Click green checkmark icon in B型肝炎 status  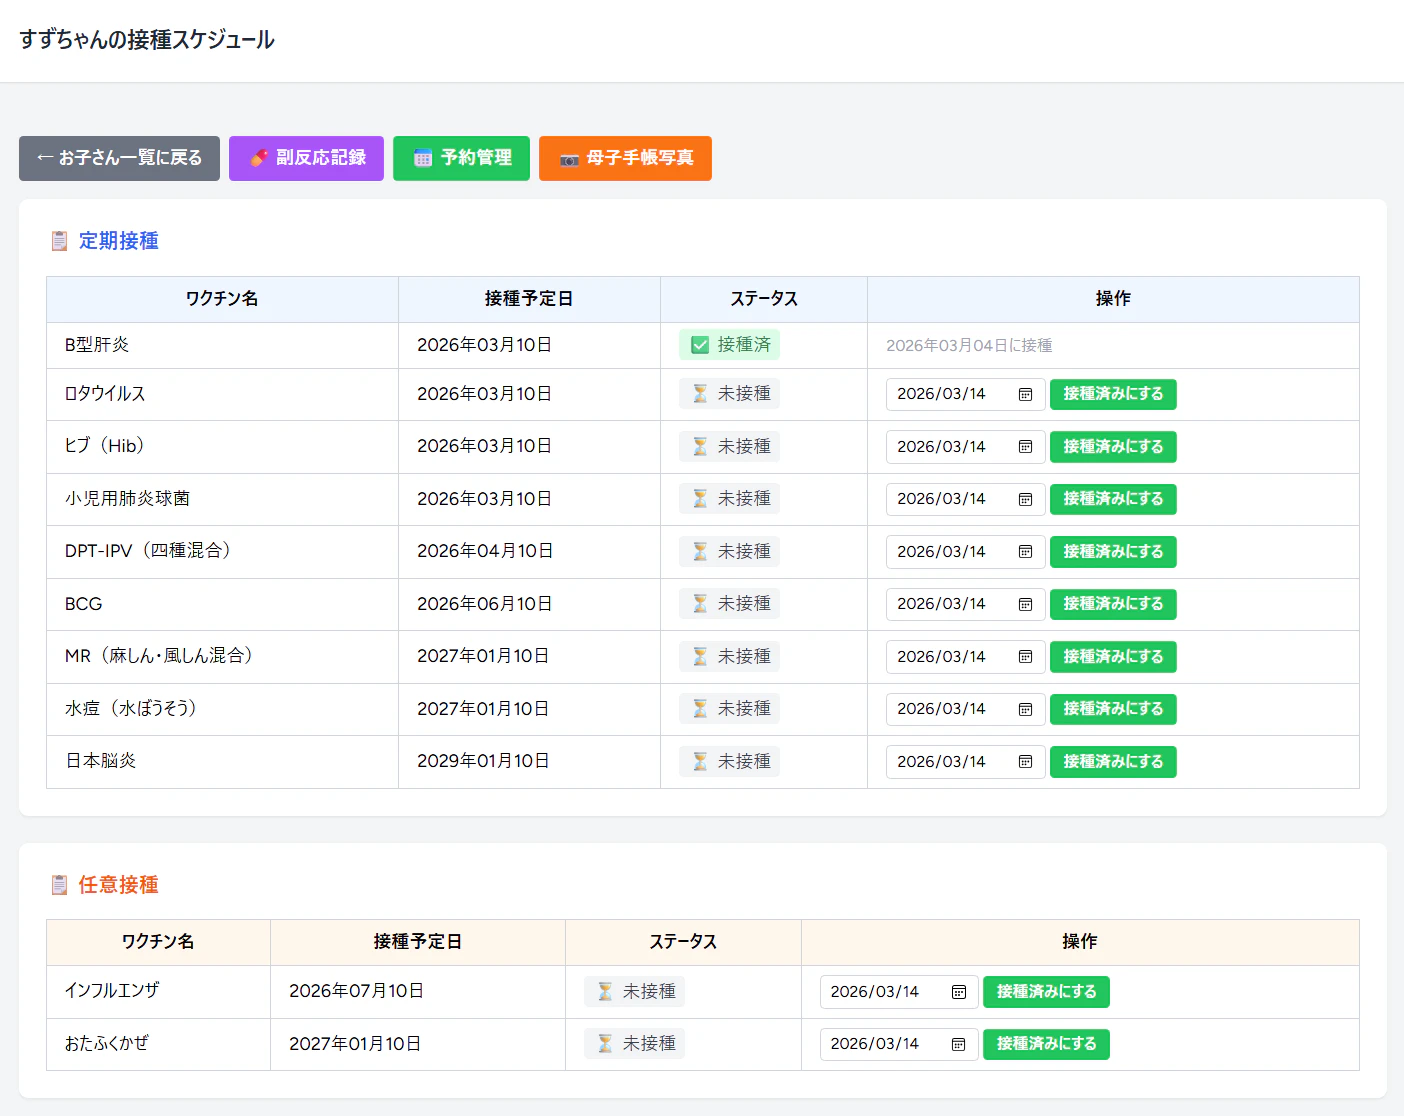(700, 345)
